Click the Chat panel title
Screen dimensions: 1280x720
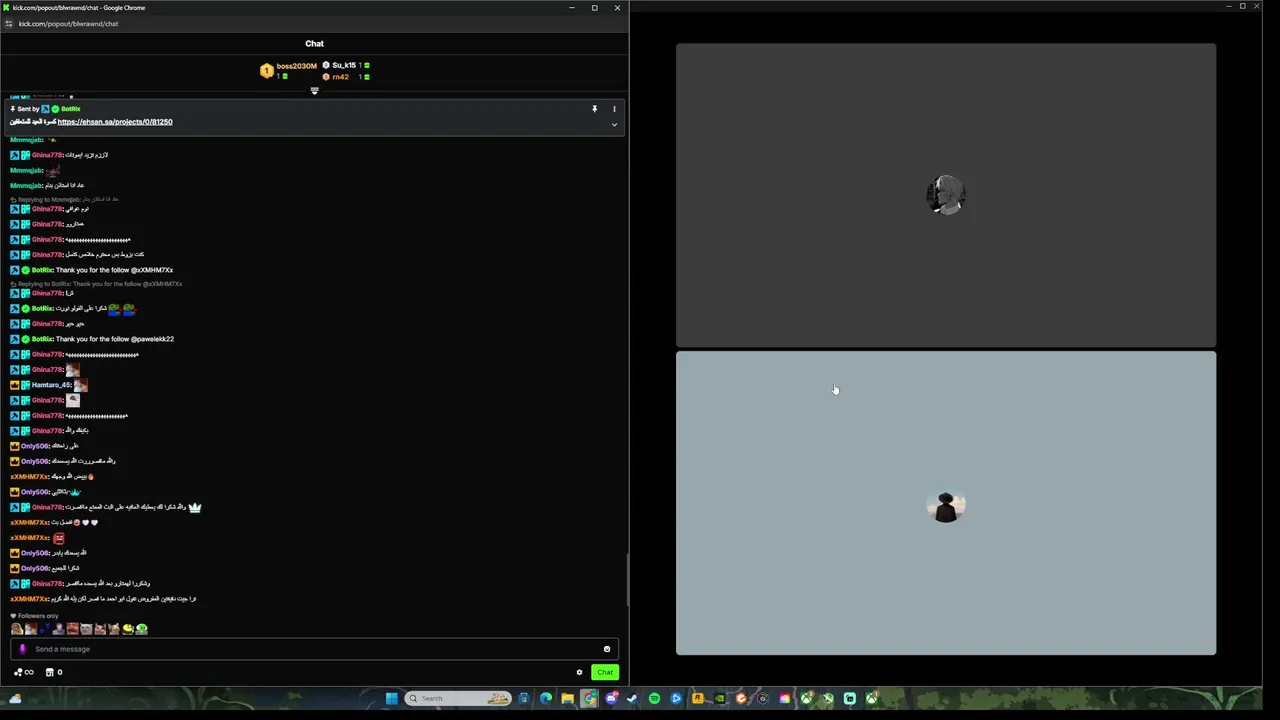click(x=314, y=44)
